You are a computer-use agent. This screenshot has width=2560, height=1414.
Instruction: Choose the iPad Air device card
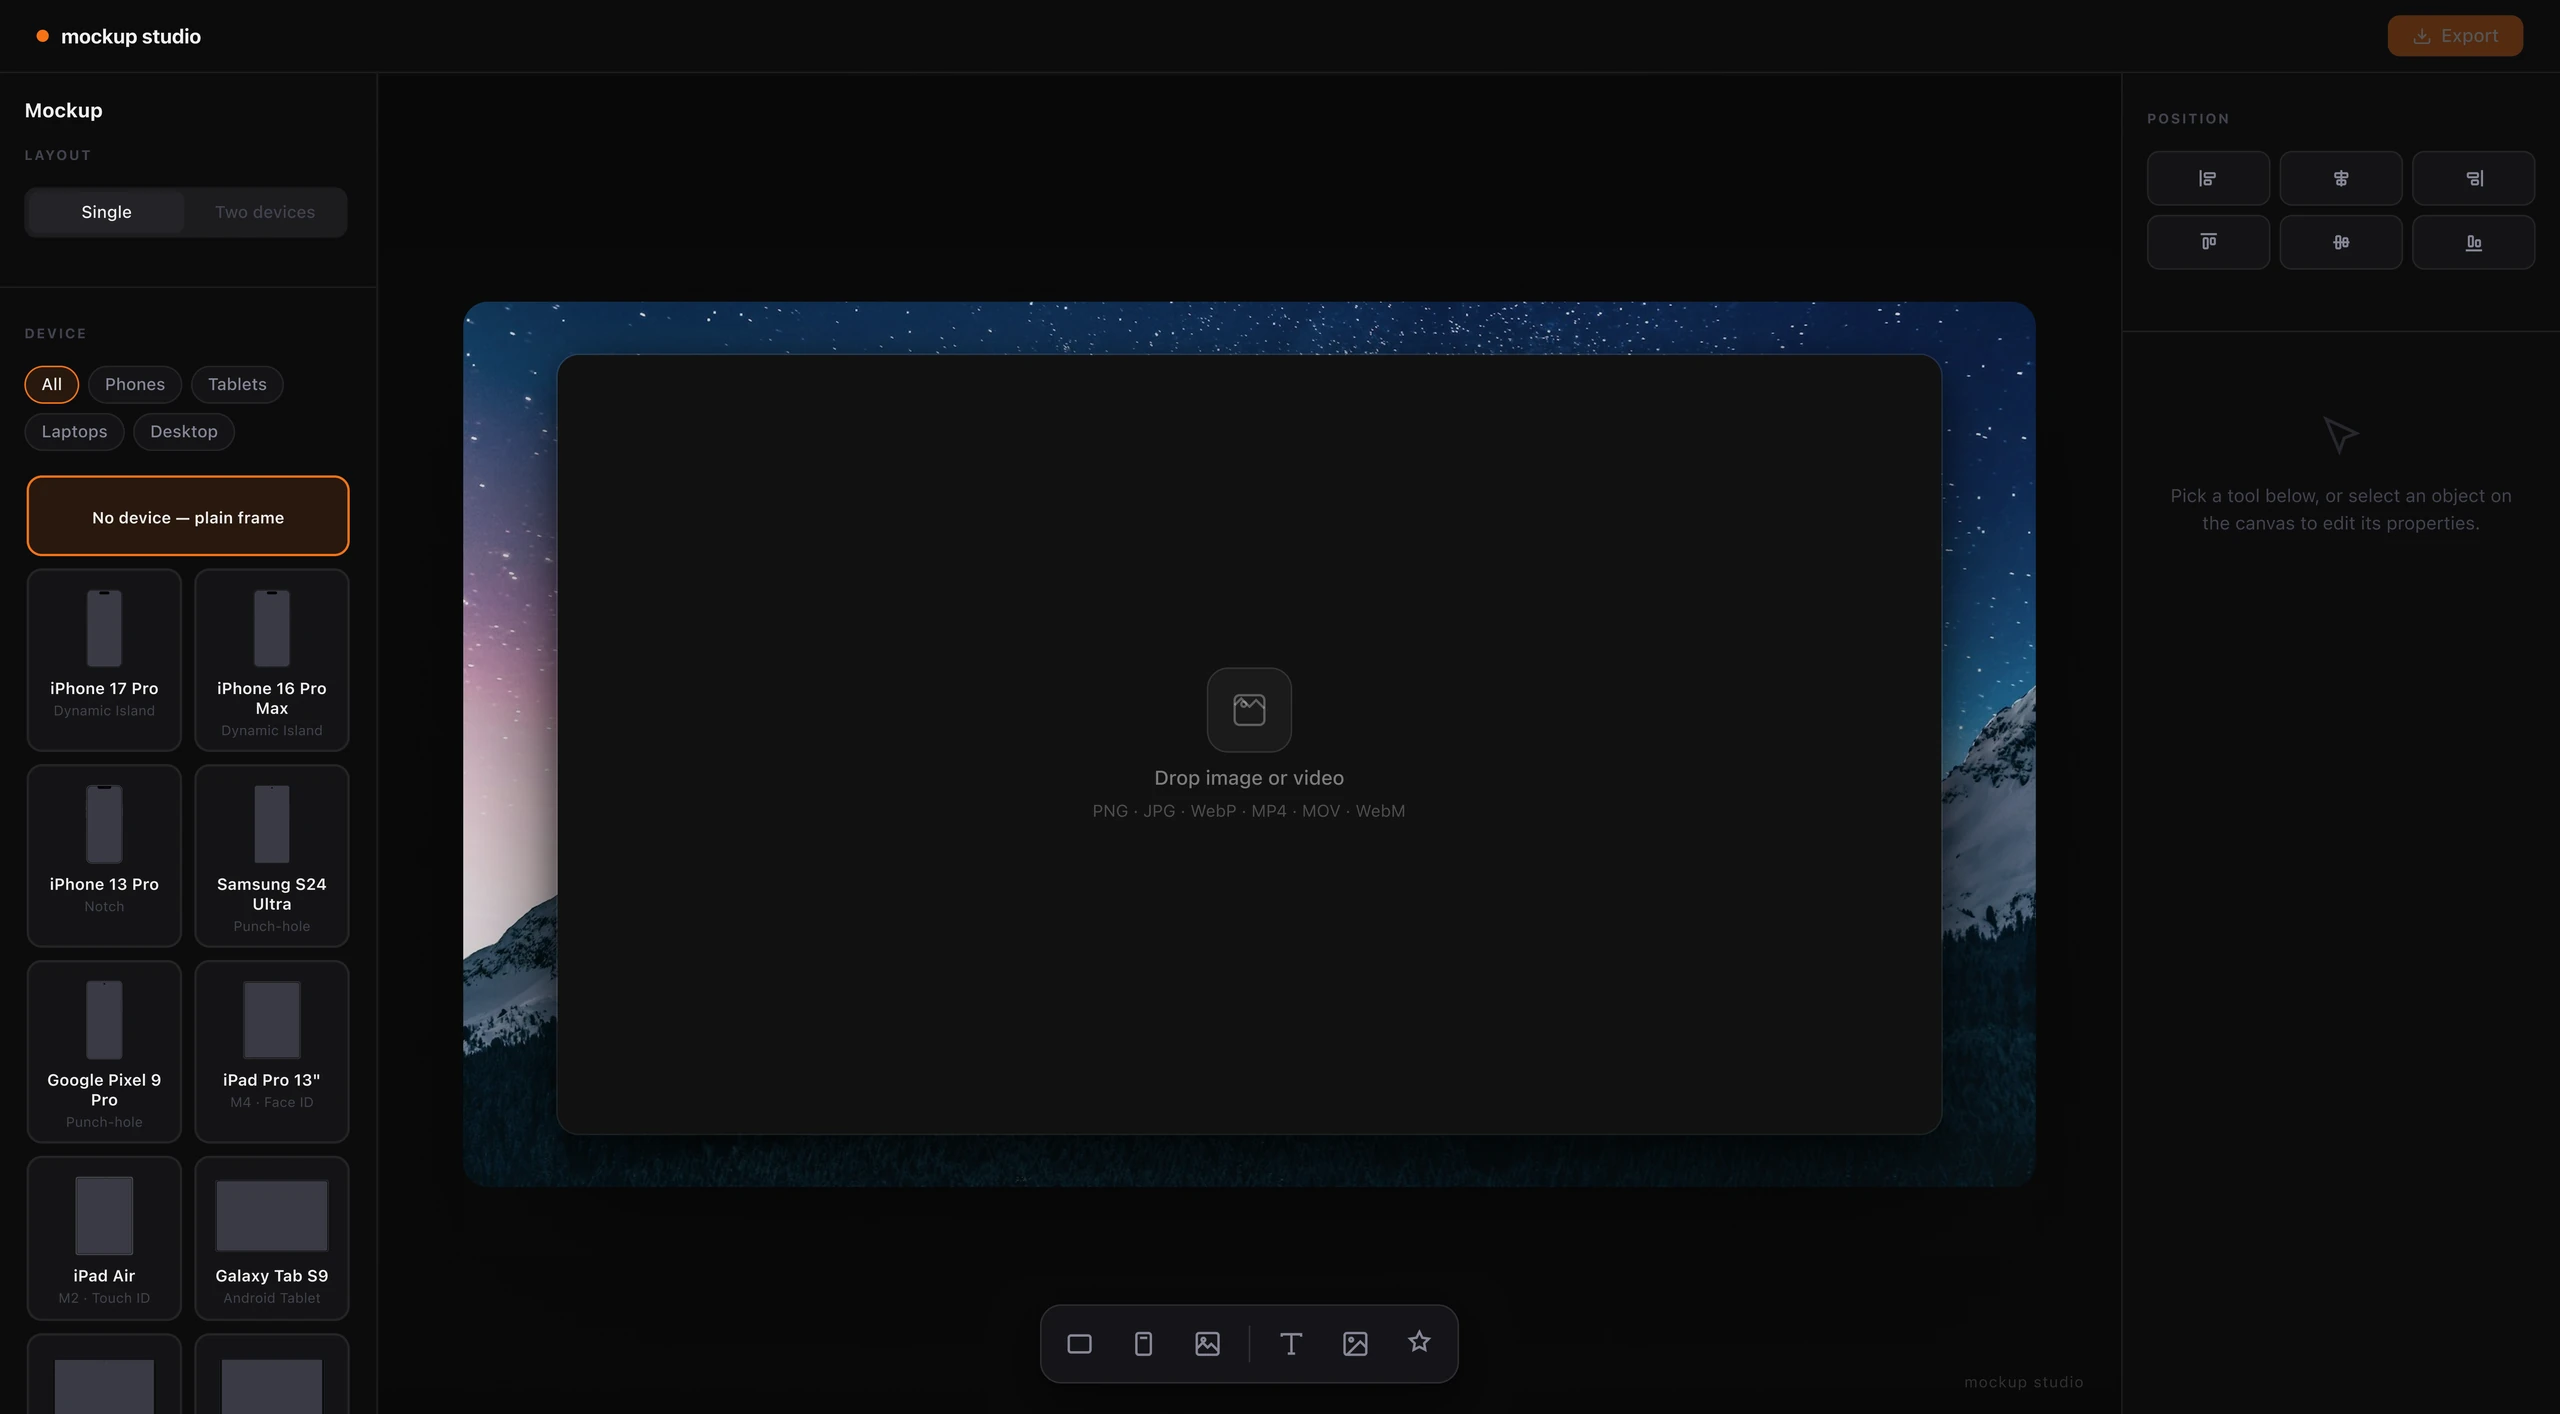[104, 1239]
